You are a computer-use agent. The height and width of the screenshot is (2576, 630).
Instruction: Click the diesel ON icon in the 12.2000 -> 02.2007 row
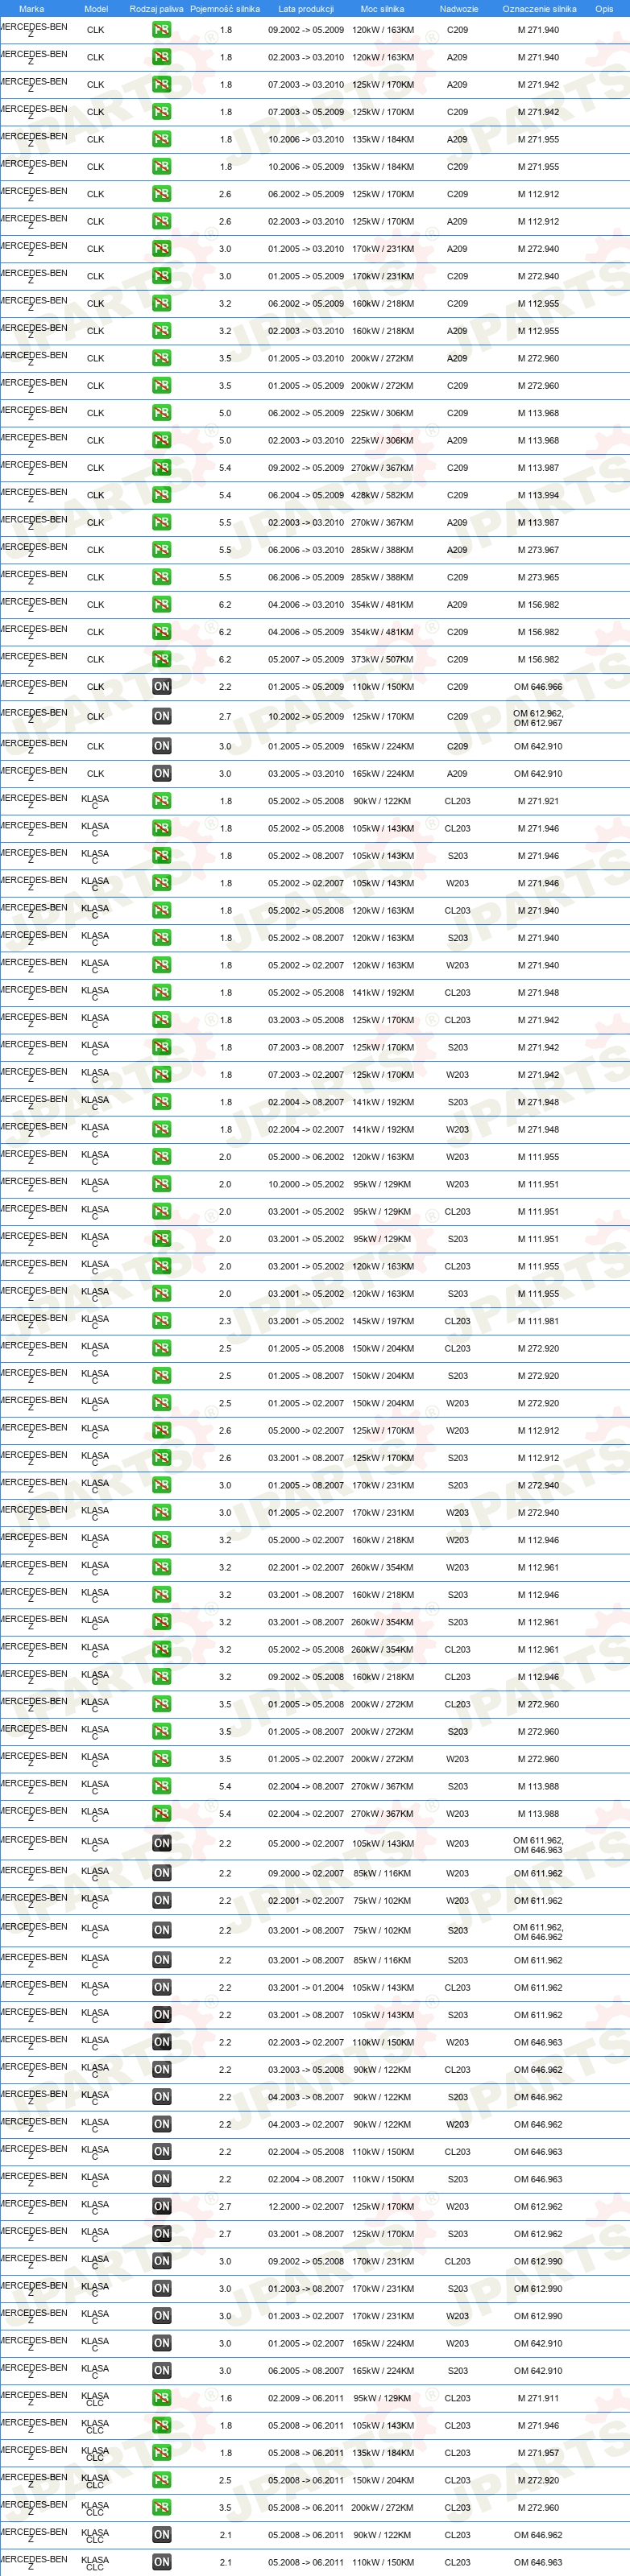coord(161,2206)
